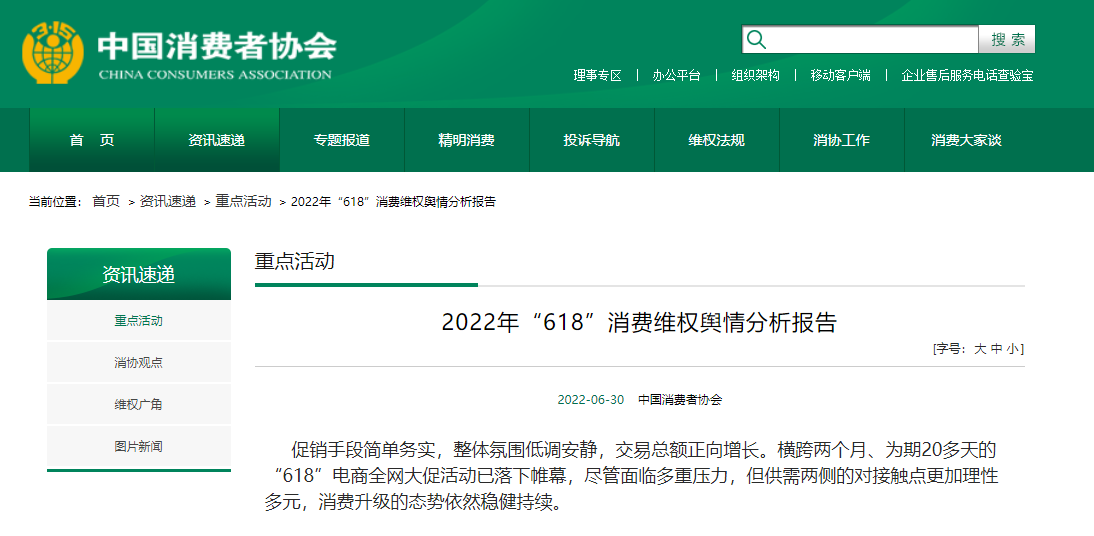Set font size to 小
The width and height of the screenshot is (1094, 536).
pos(1012,349)
